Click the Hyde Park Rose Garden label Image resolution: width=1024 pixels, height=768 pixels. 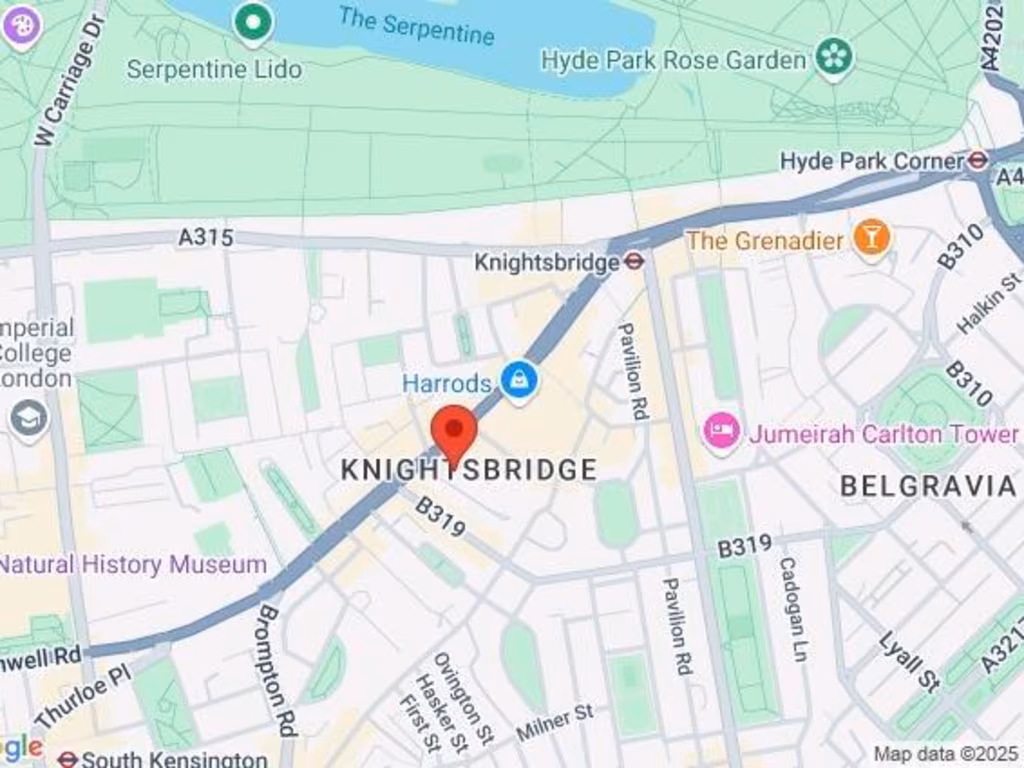coord(673,61)
